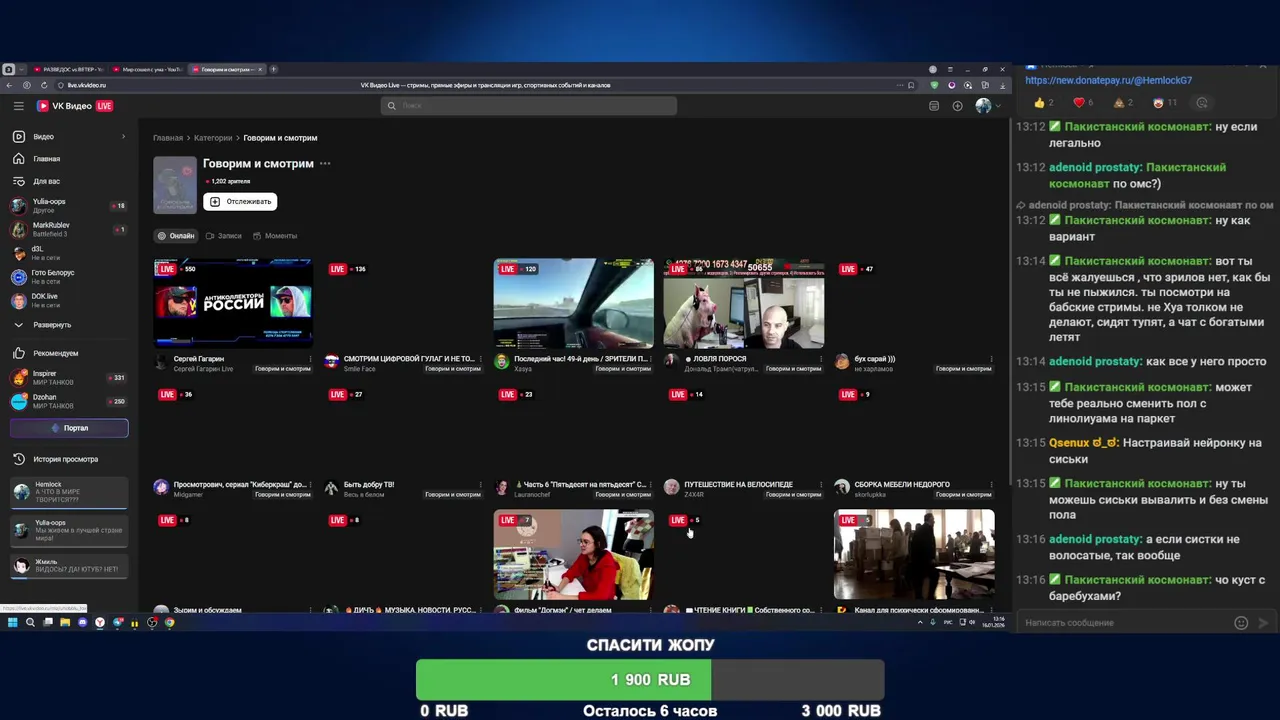Click the VK Видео LIVE logo

[x=75, y=106]
